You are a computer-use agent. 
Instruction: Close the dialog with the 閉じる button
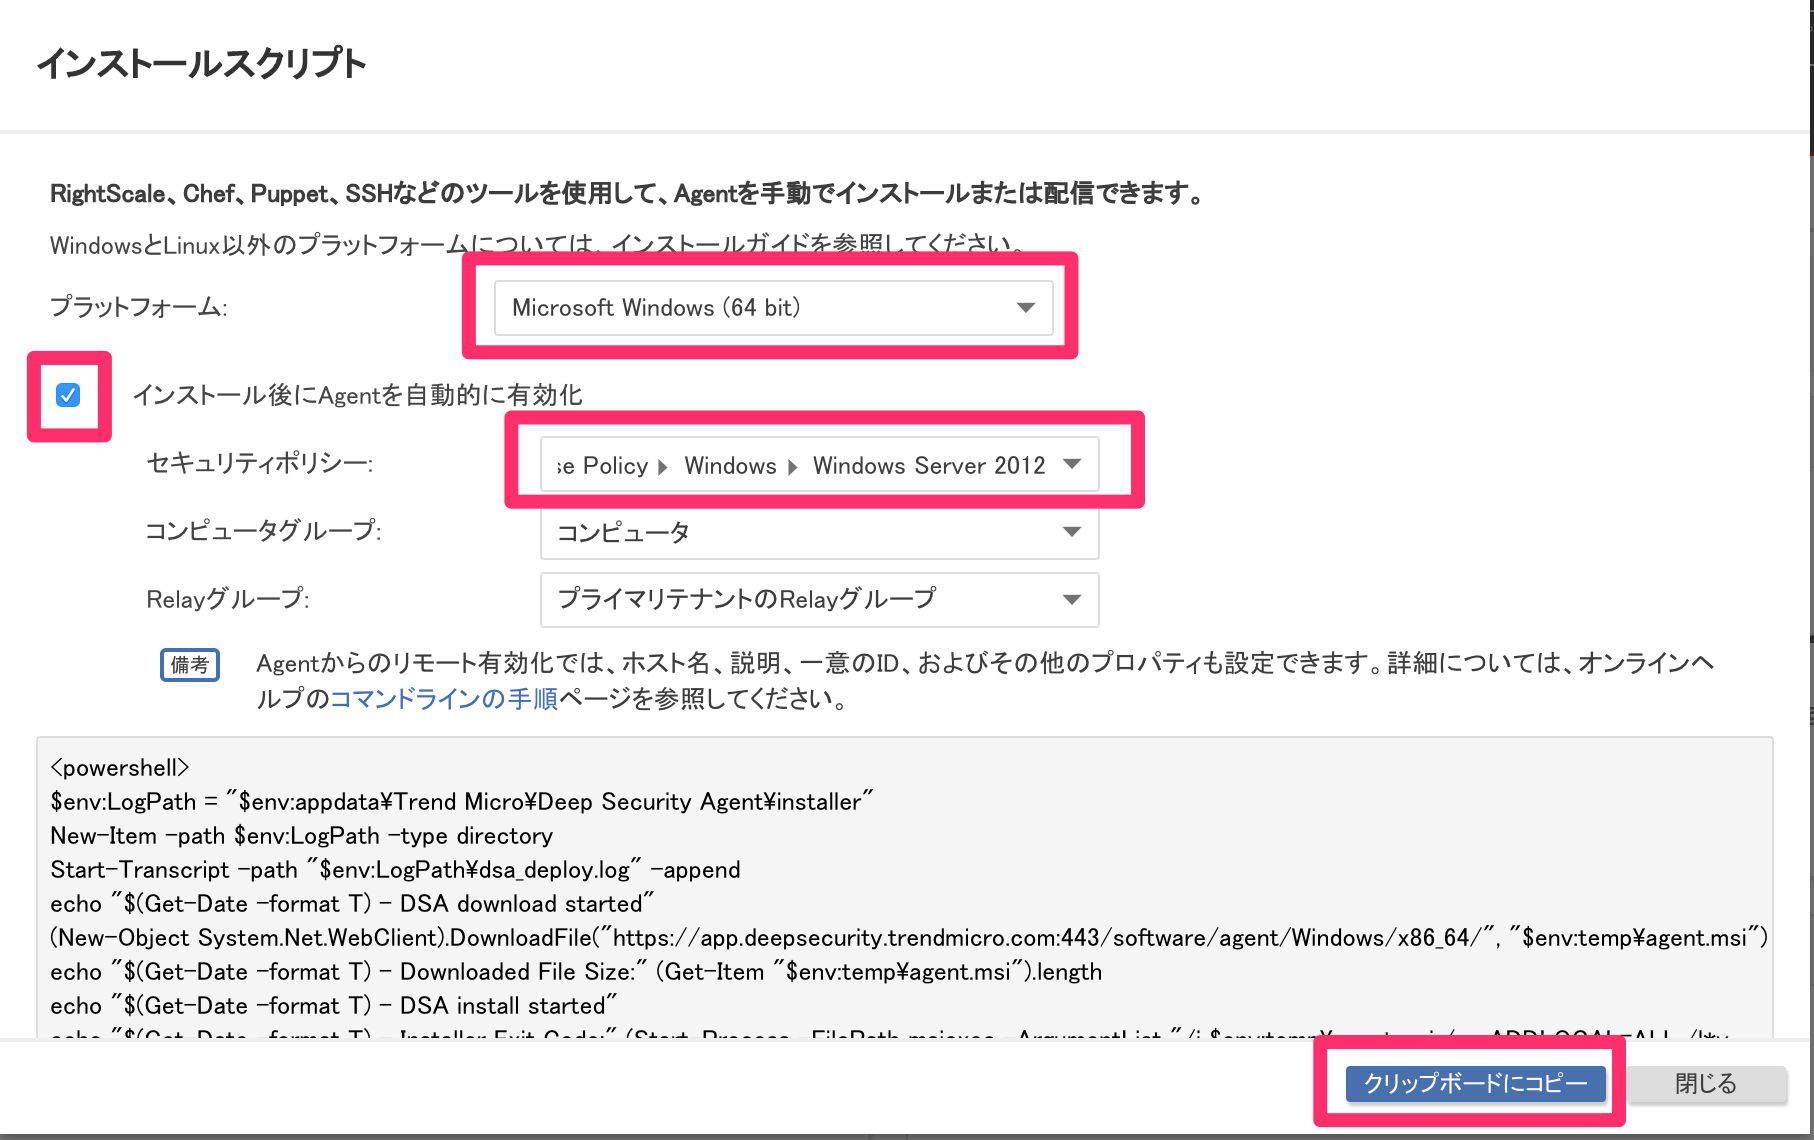[x=1705, y=1083]
